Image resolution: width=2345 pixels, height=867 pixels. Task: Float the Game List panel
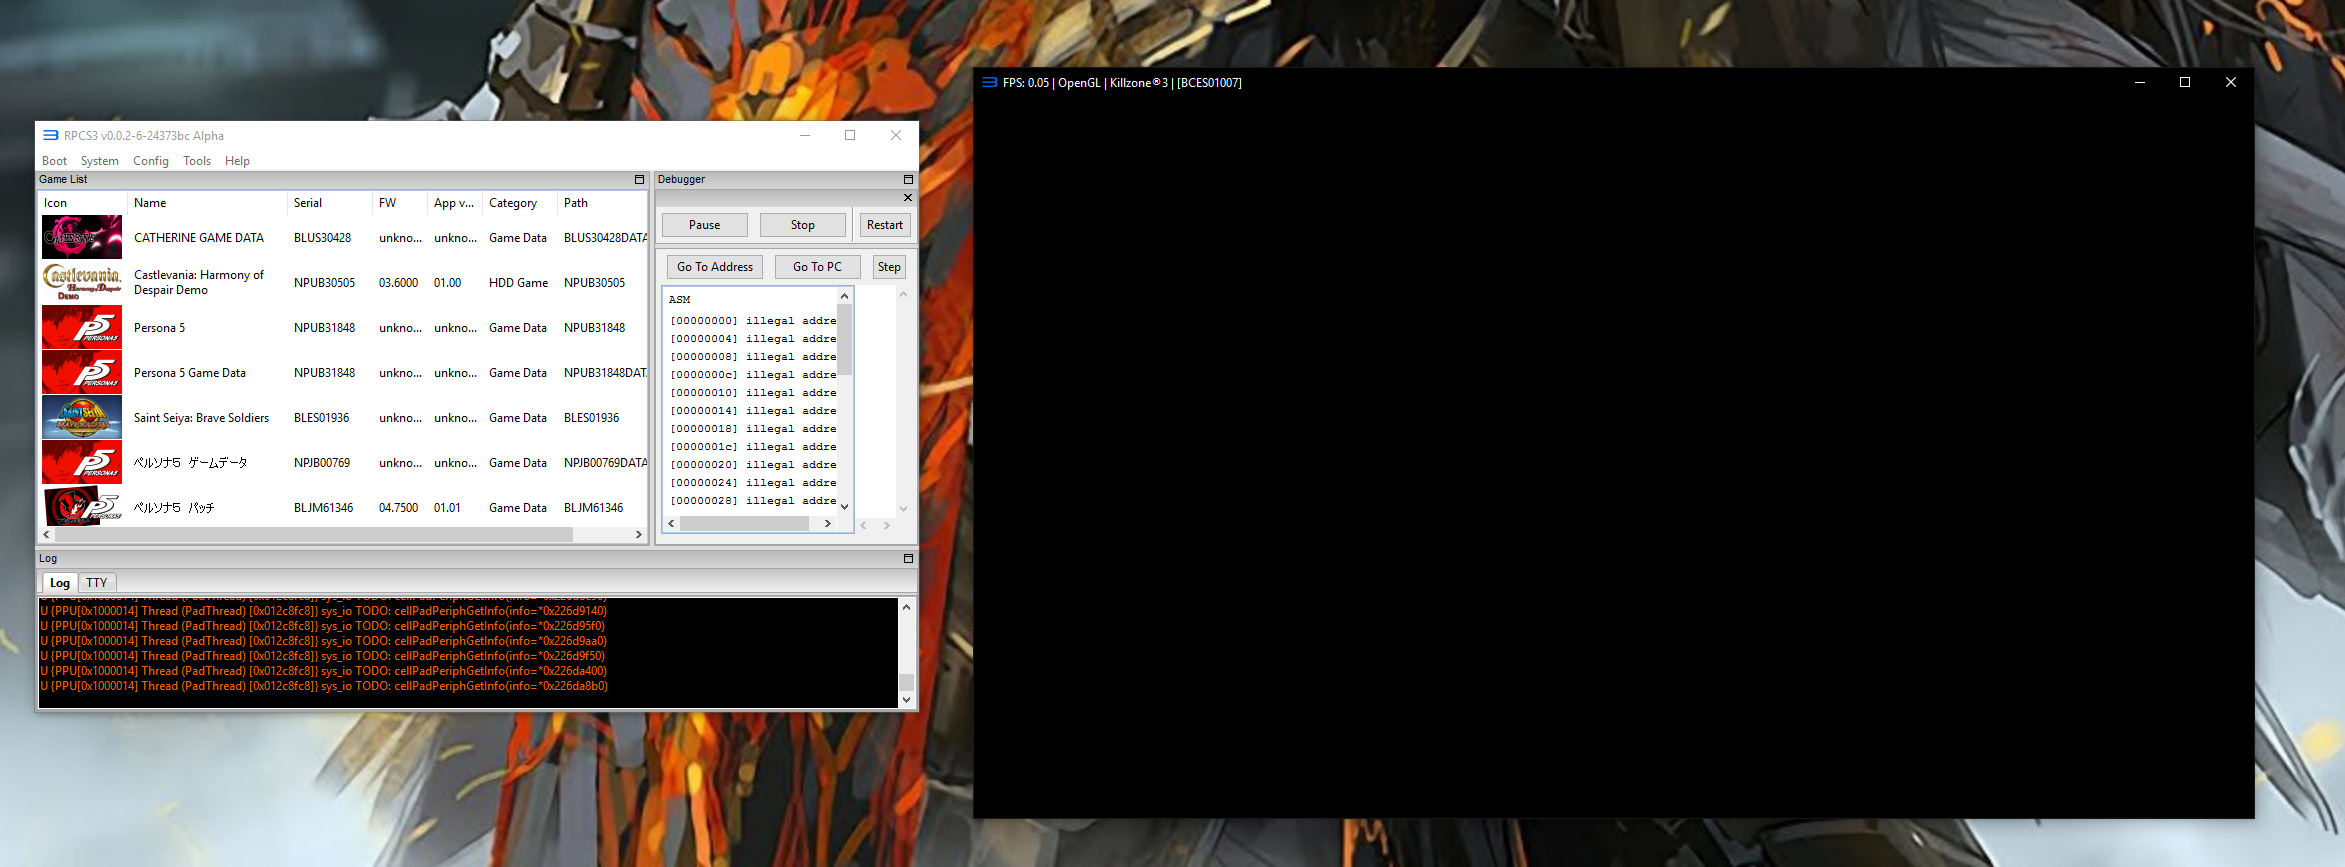point(639,179)
